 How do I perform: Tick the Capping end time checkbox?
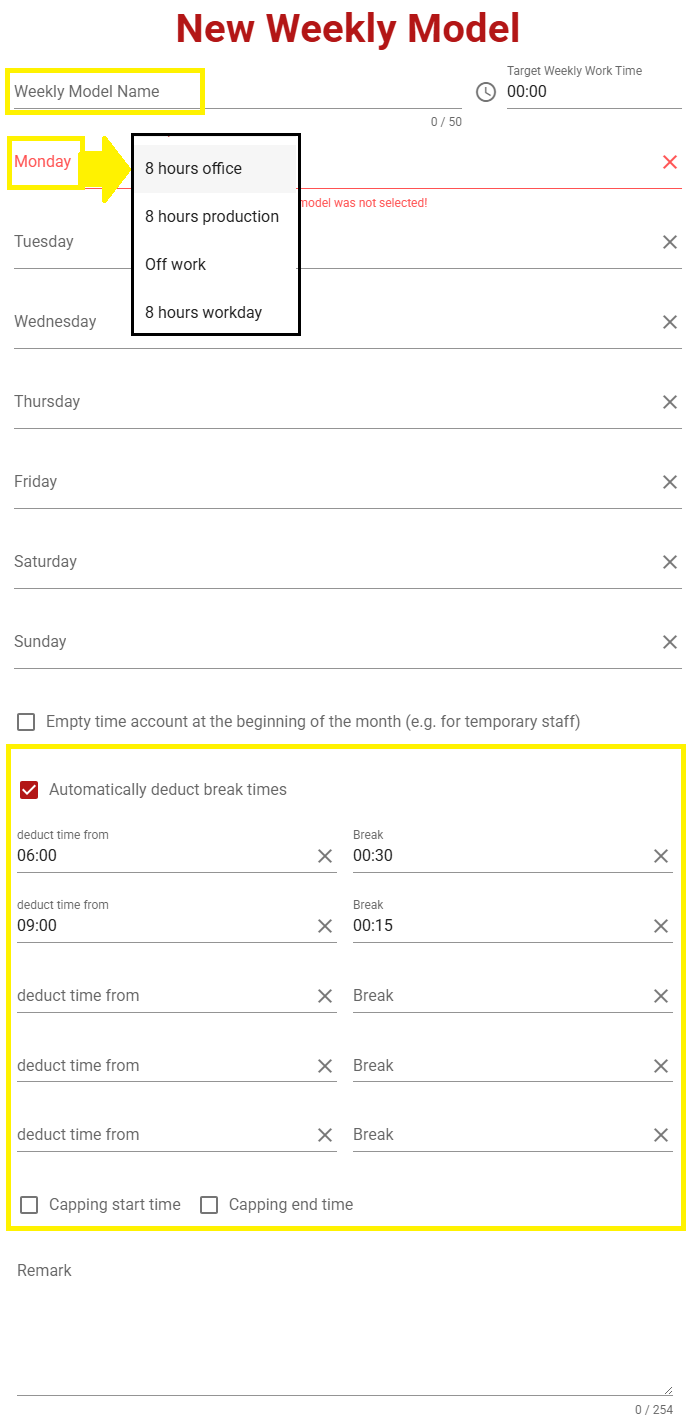pos(209,1205)
